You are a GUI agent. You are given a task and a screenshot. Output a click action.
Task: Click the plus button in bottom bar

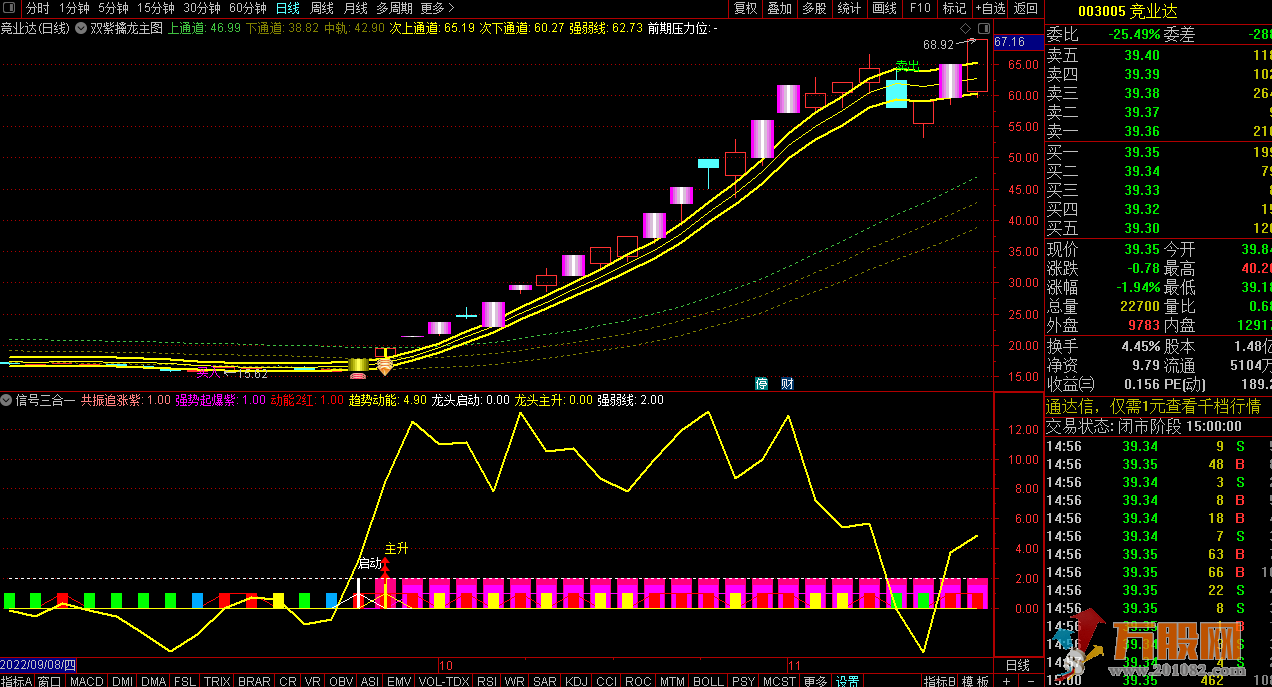tap(1006, 681)
